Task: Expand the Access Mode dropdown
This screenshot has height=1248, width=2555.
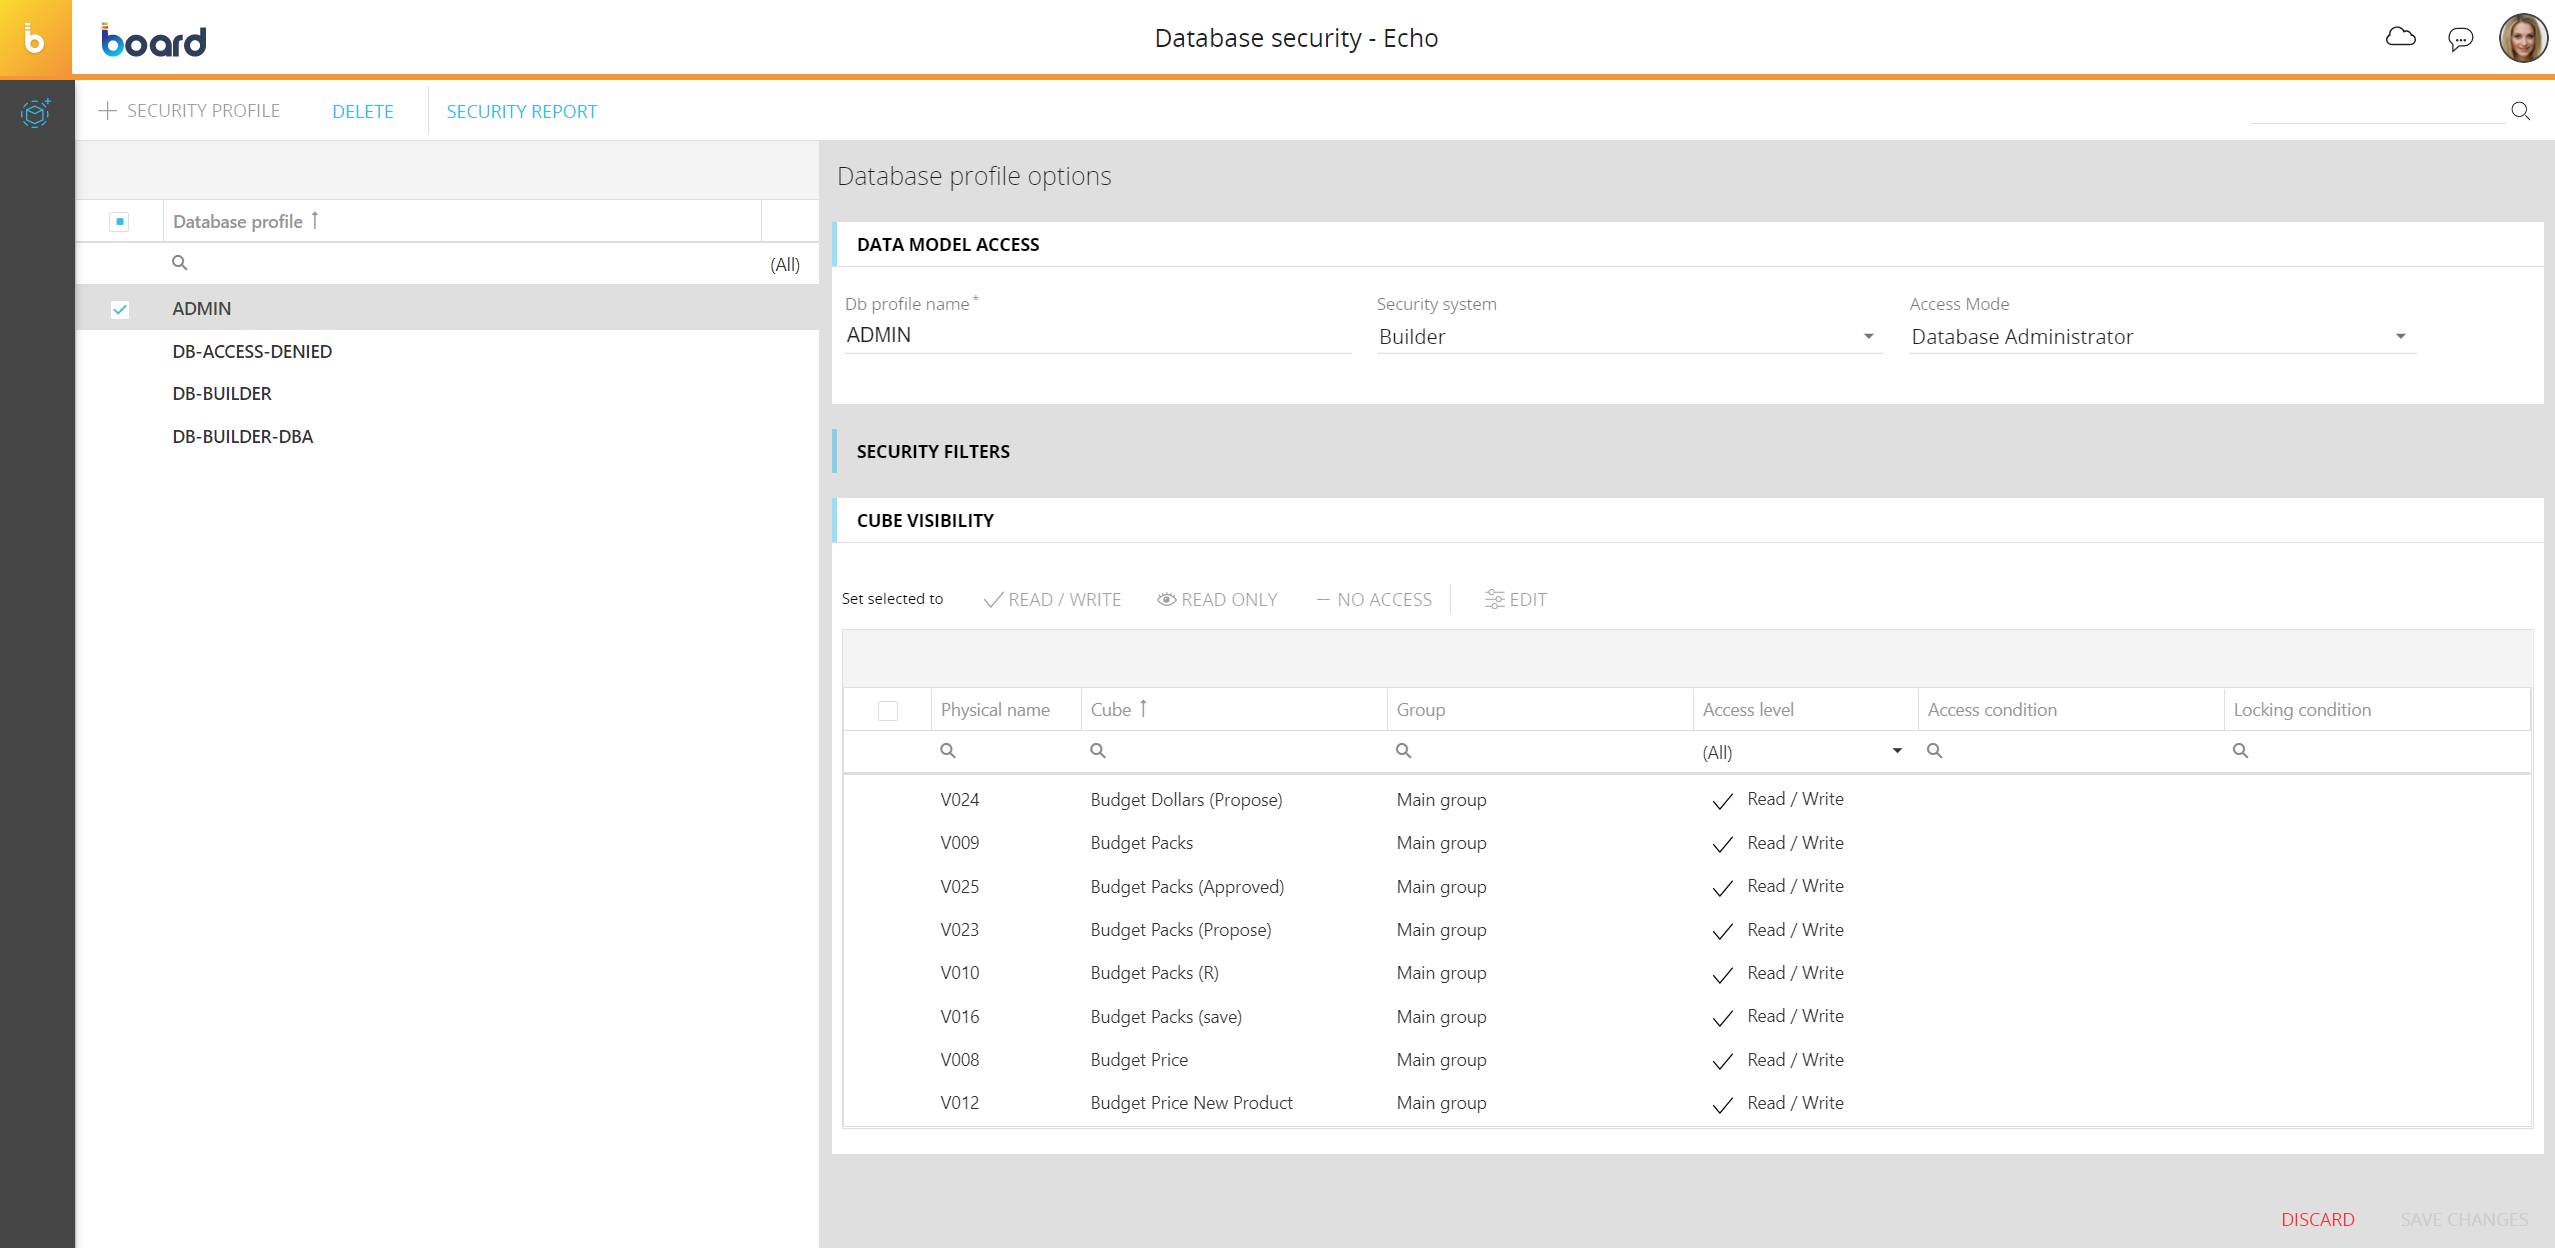Action: coord(2400,337)
